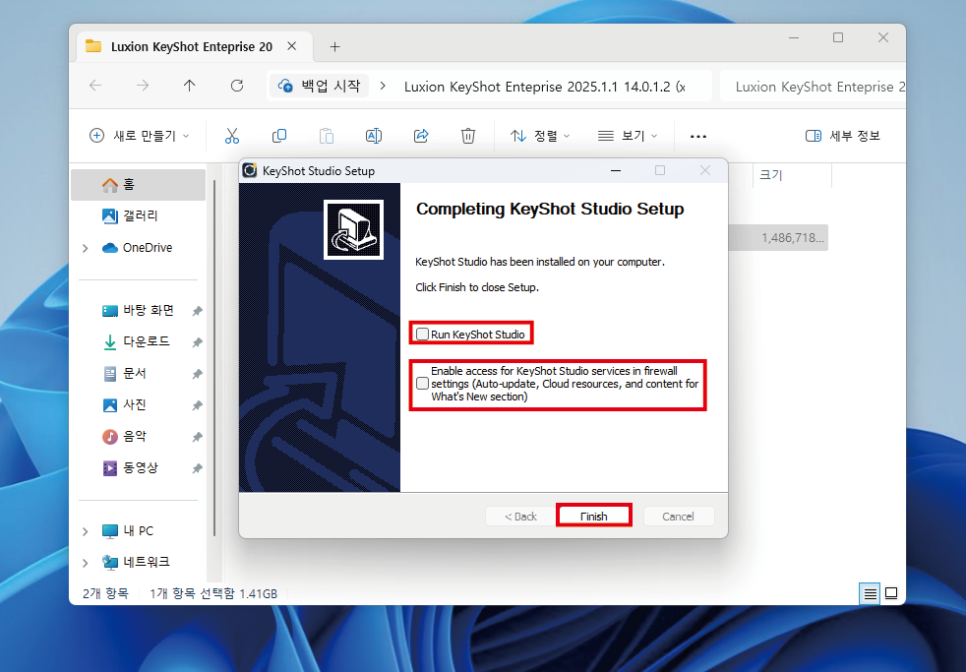This screenshot has width=966, height=672.
Task: Click the 2개 항목 status bar text
Action: (105, 594)
